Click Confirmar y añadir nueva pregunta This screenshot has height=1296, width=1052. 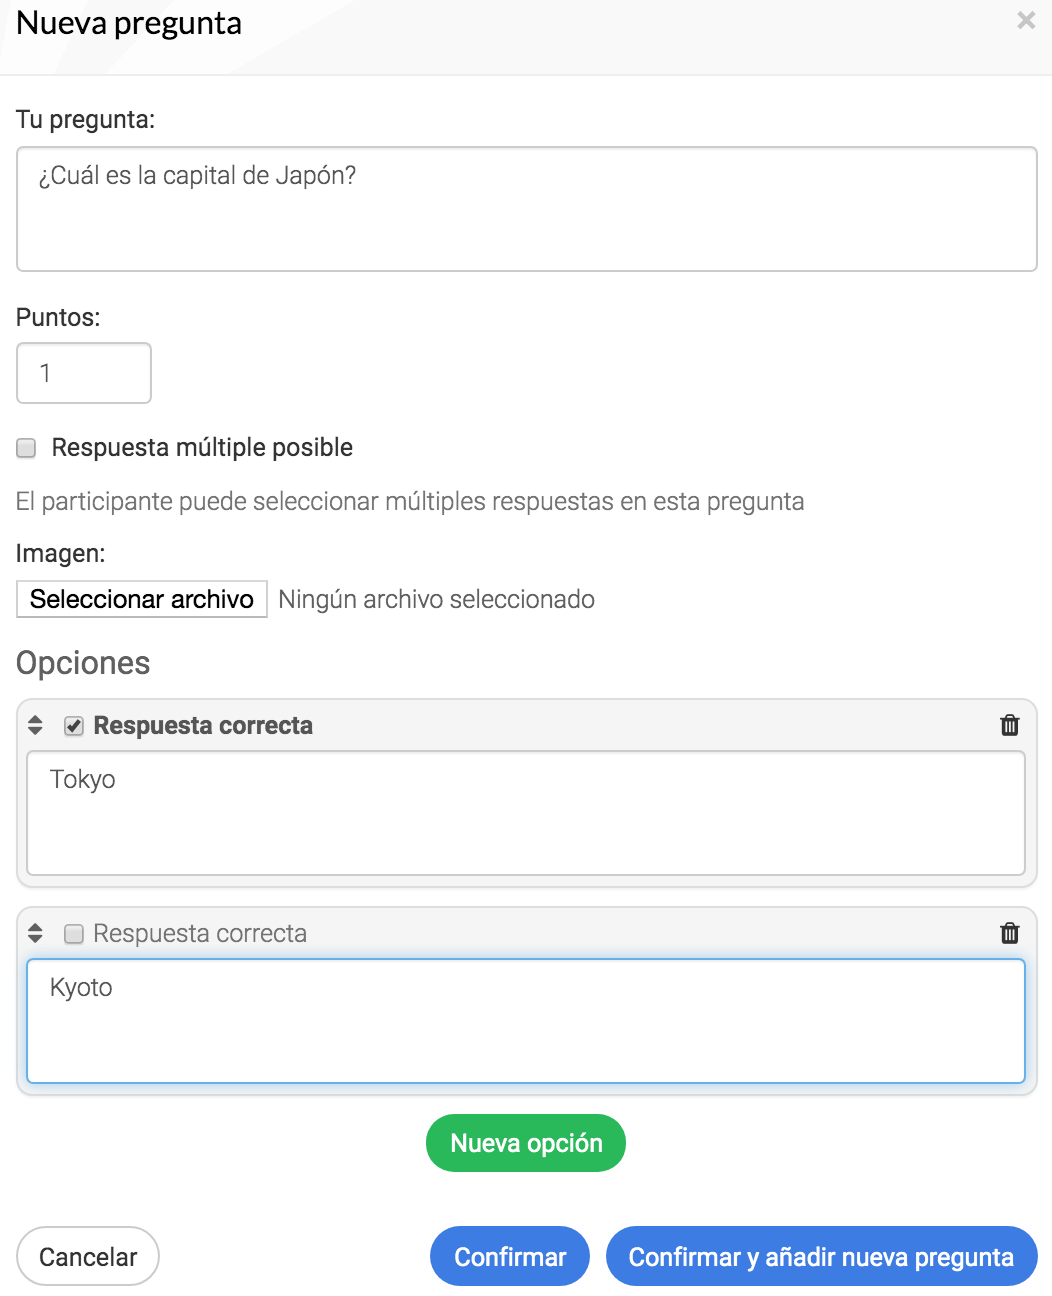coord(822,1256)
